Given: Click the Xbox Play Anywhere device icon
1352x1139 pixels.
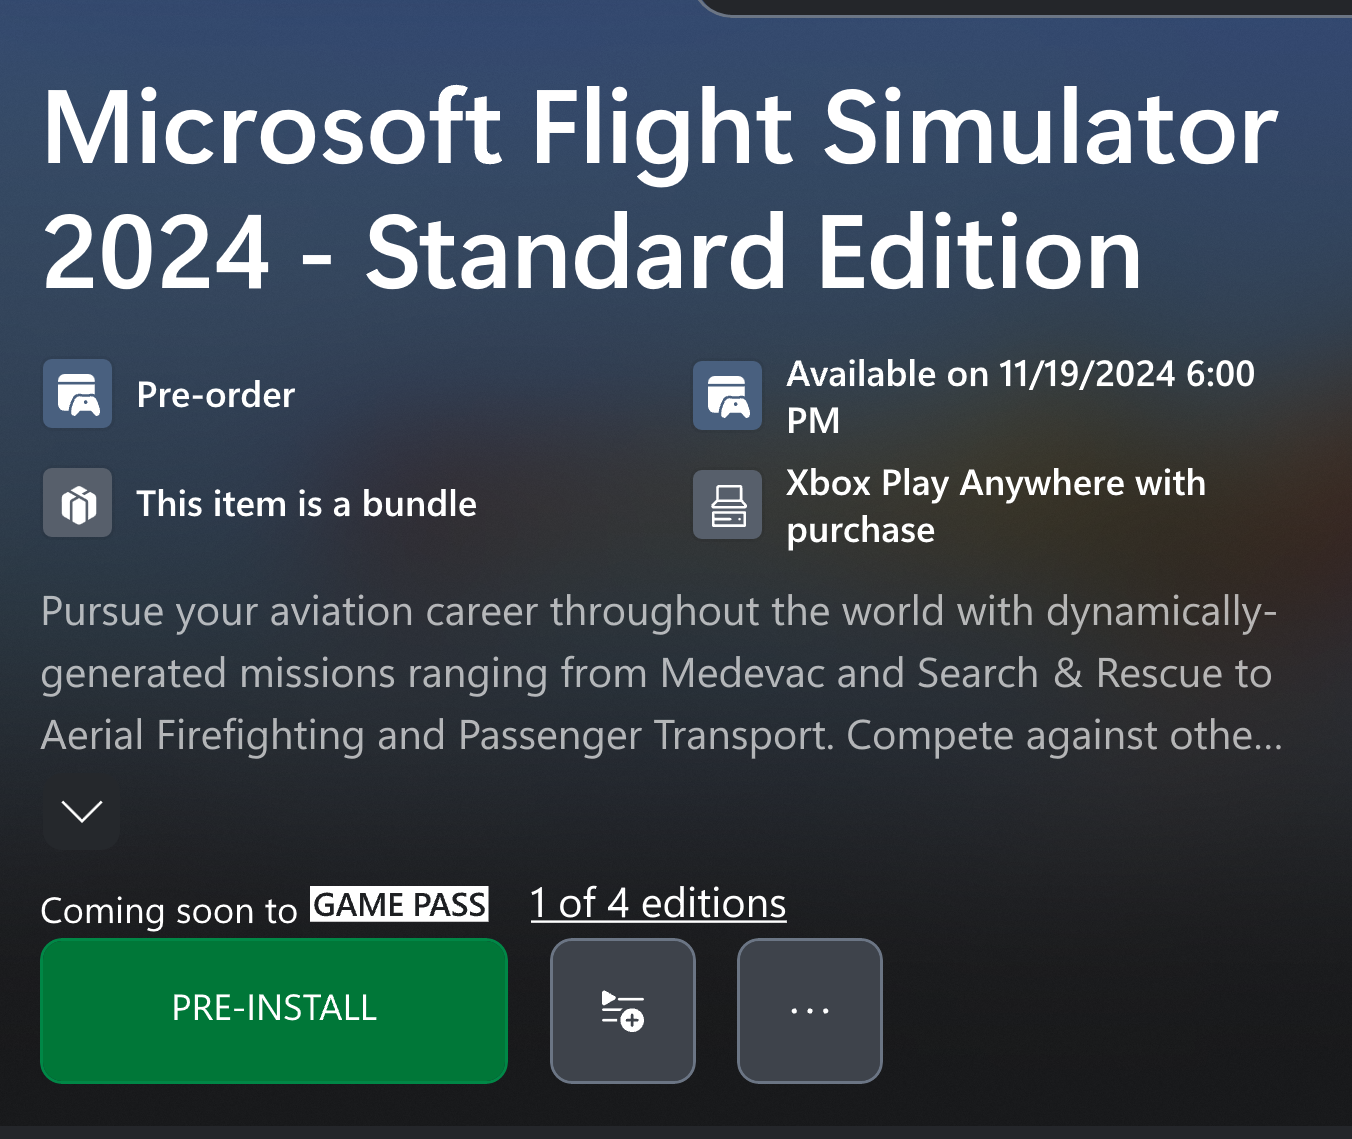Looking at the screenshot, I should coord(728,505).
